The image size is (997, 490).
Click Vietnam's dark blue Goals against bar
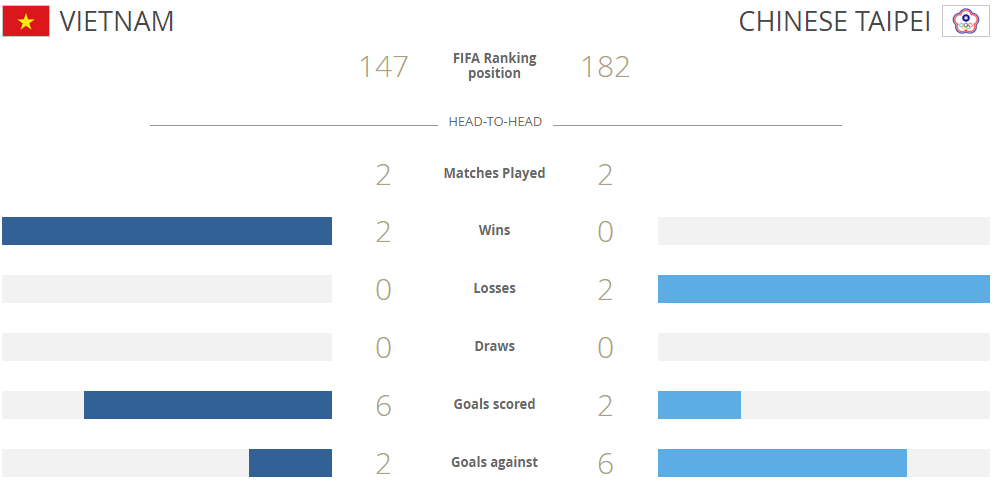pos(290,463)
